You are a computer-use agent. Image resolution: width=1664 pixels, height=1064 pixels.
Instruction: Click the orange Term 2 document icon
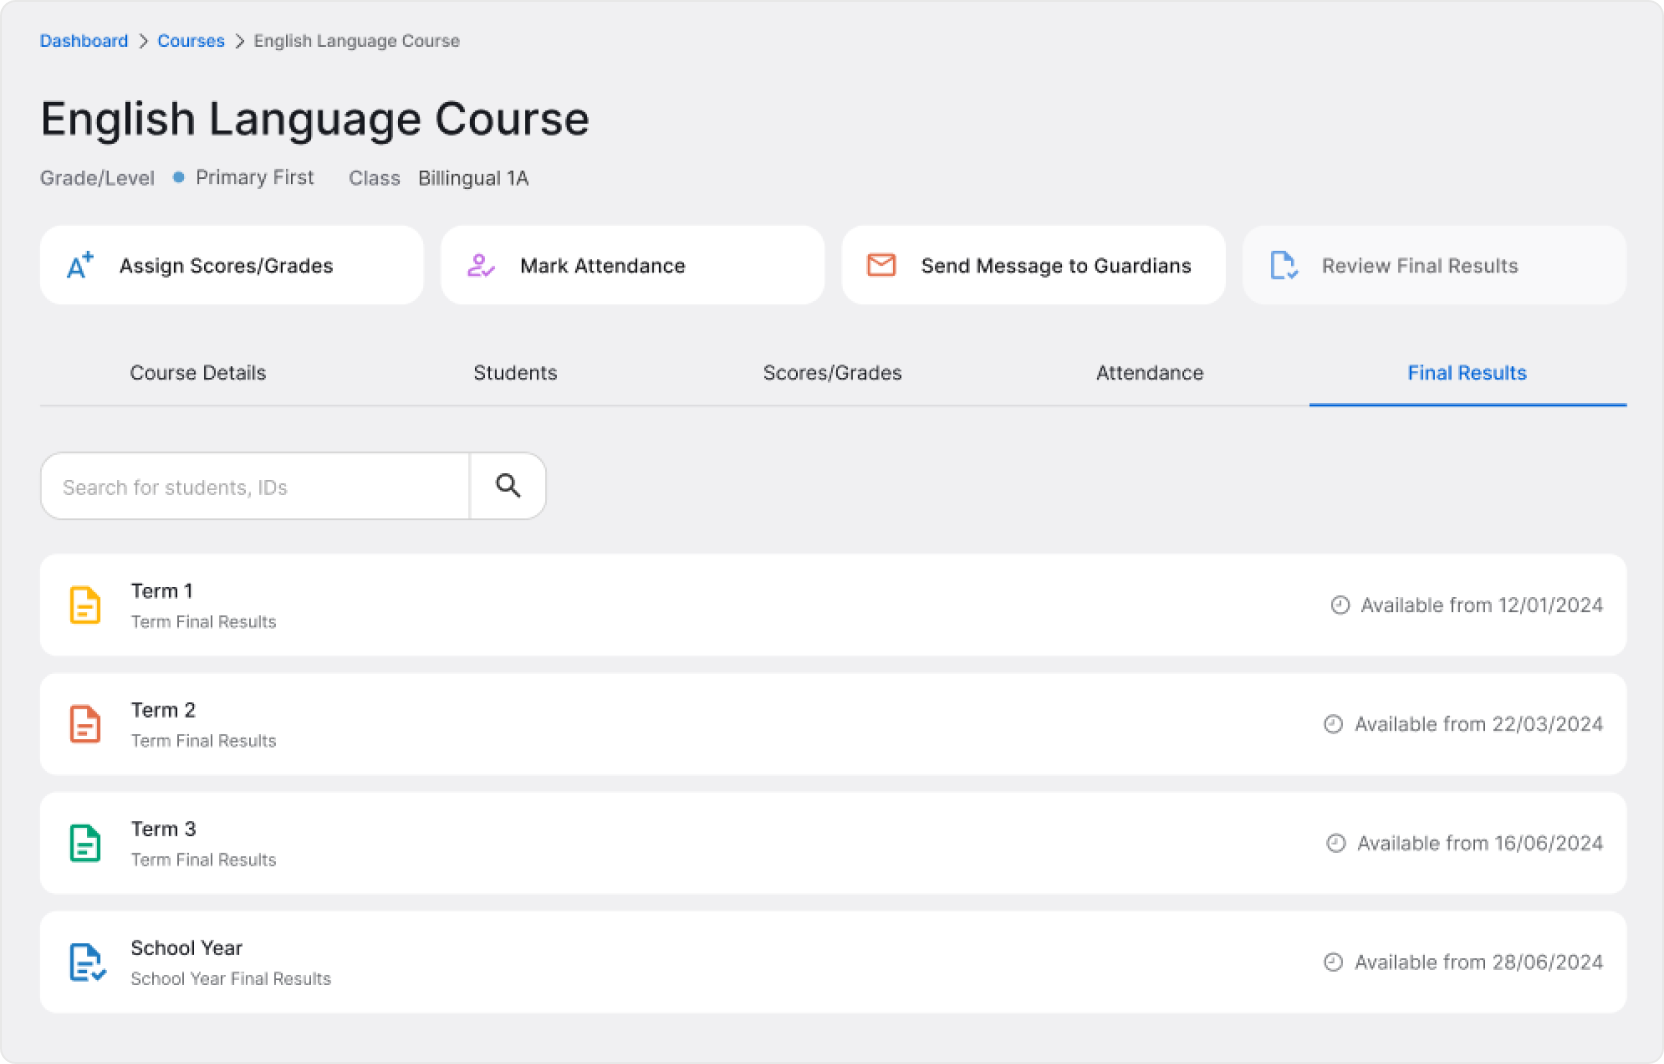click(85, 724)
